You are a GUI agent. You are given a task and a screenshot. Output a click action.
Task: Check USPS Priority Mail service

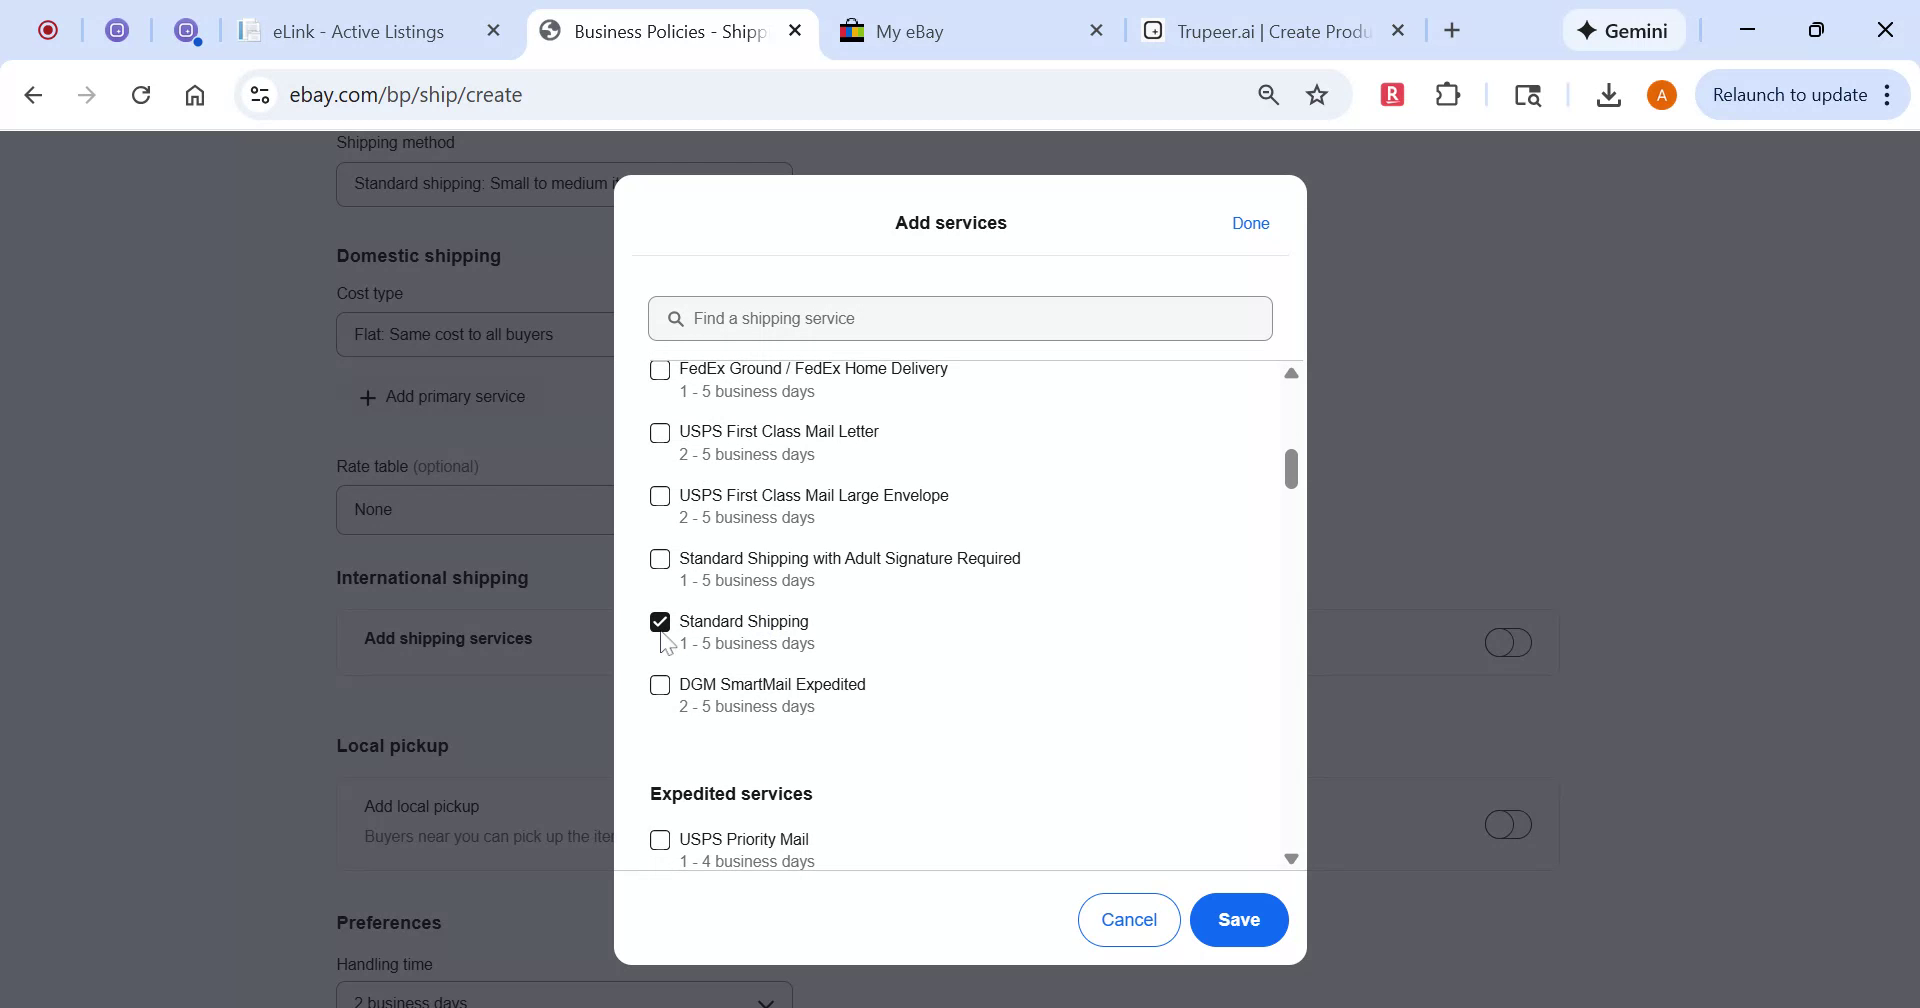660,840
